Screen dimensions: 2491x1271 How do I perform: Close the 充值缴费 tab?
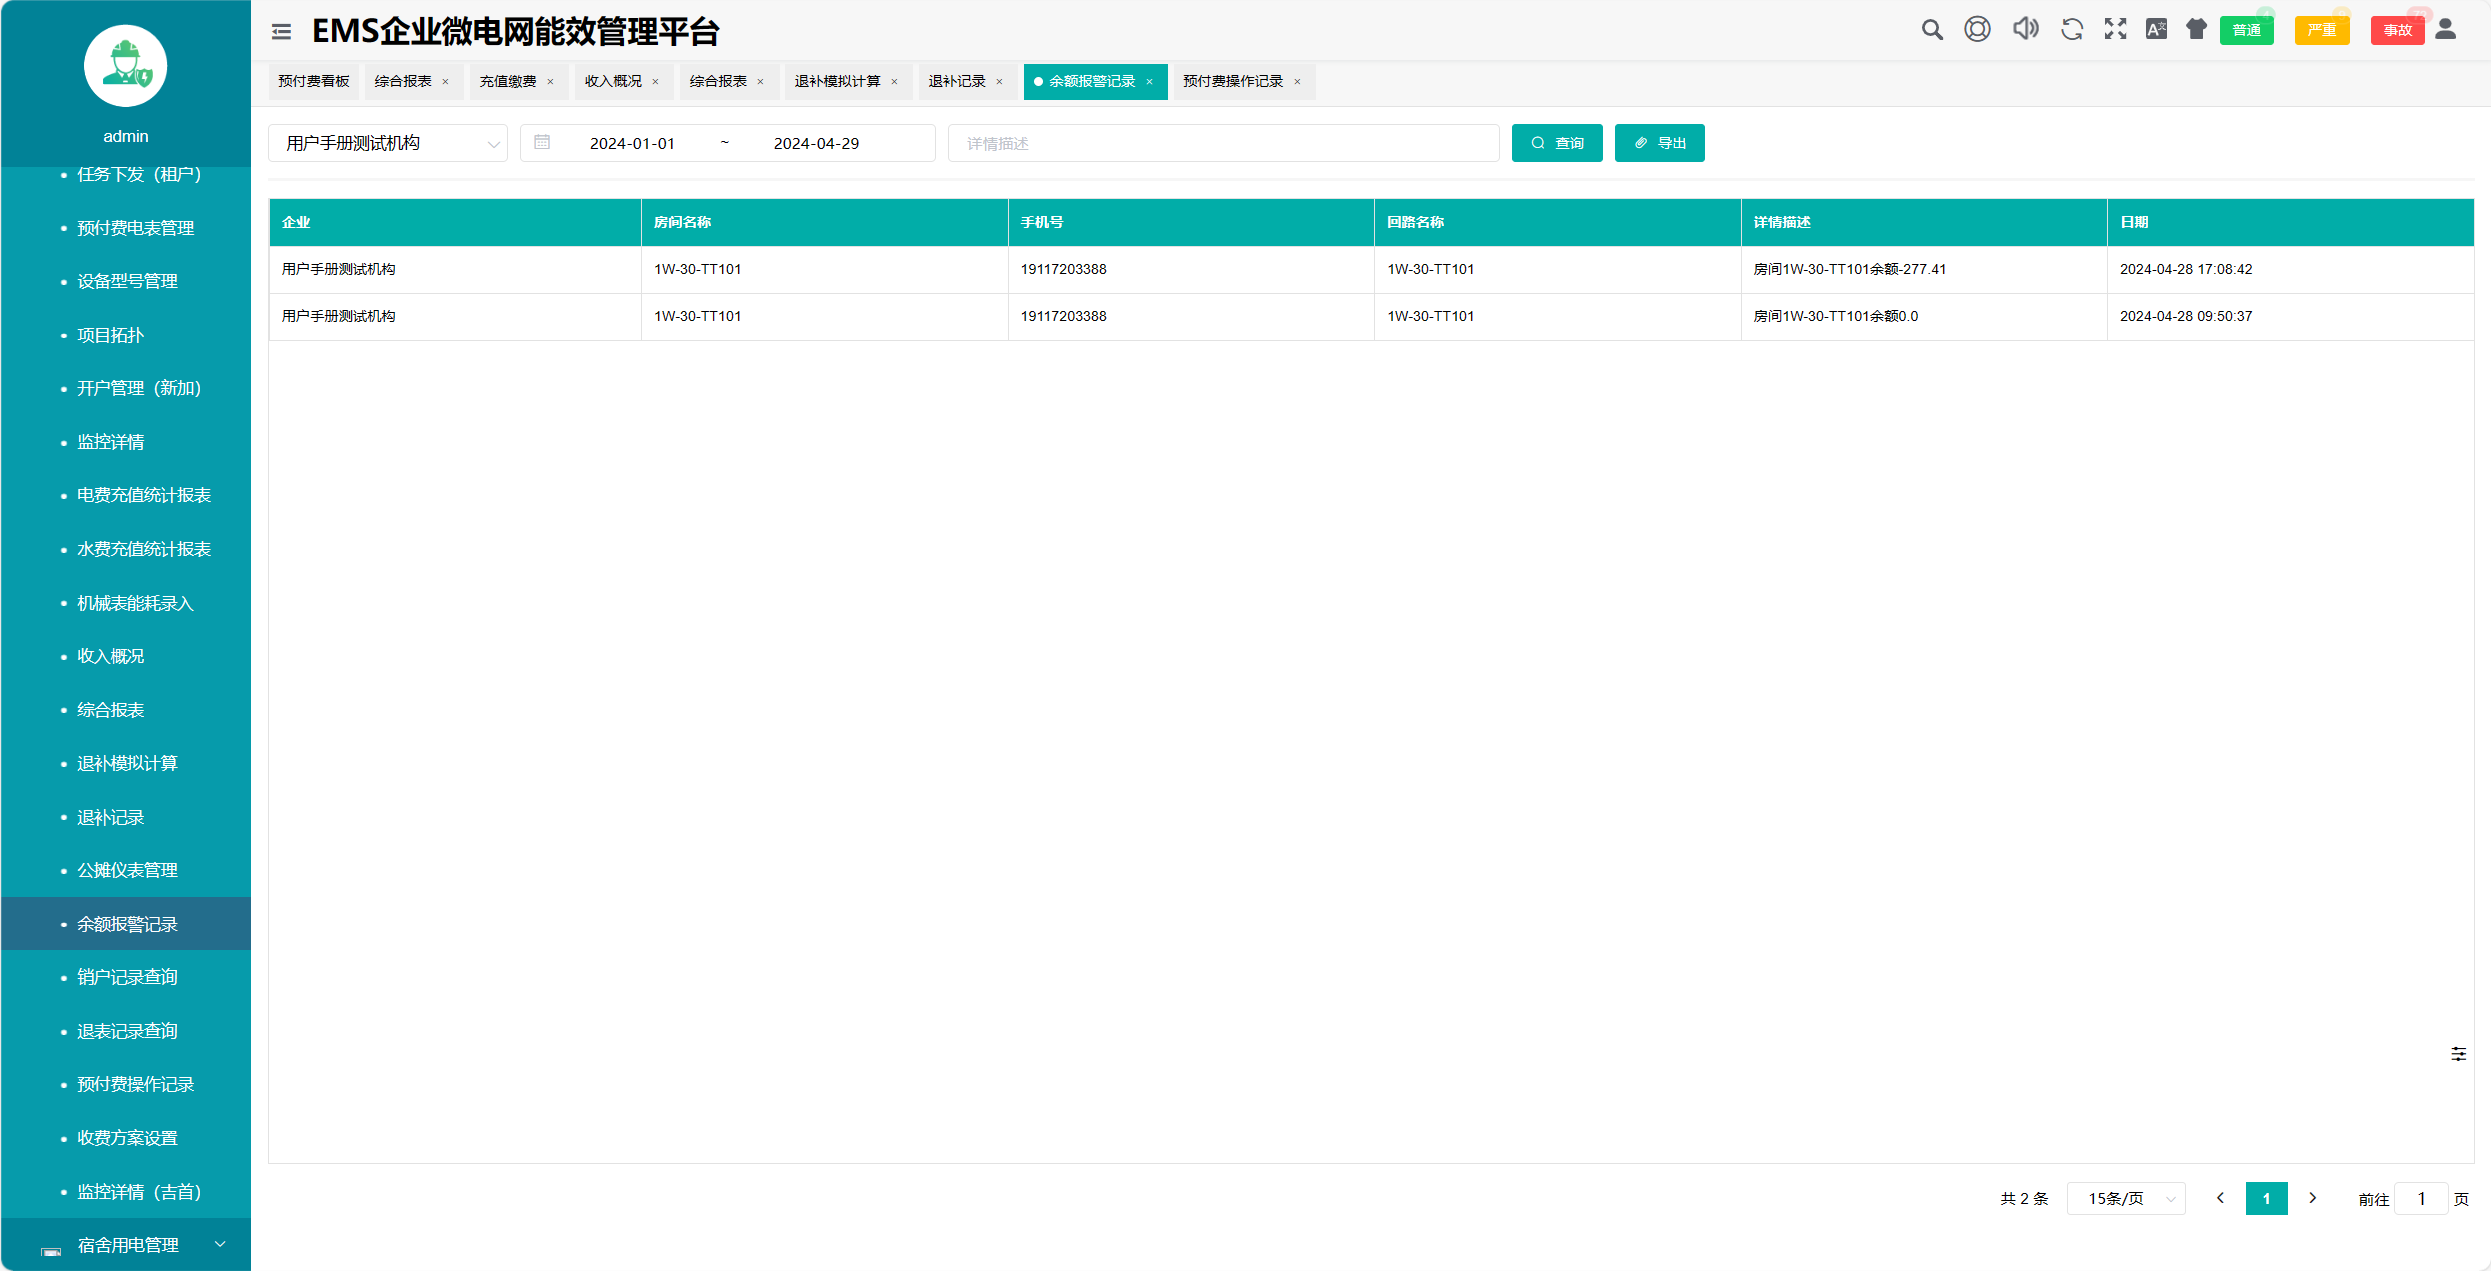(550, 82)
